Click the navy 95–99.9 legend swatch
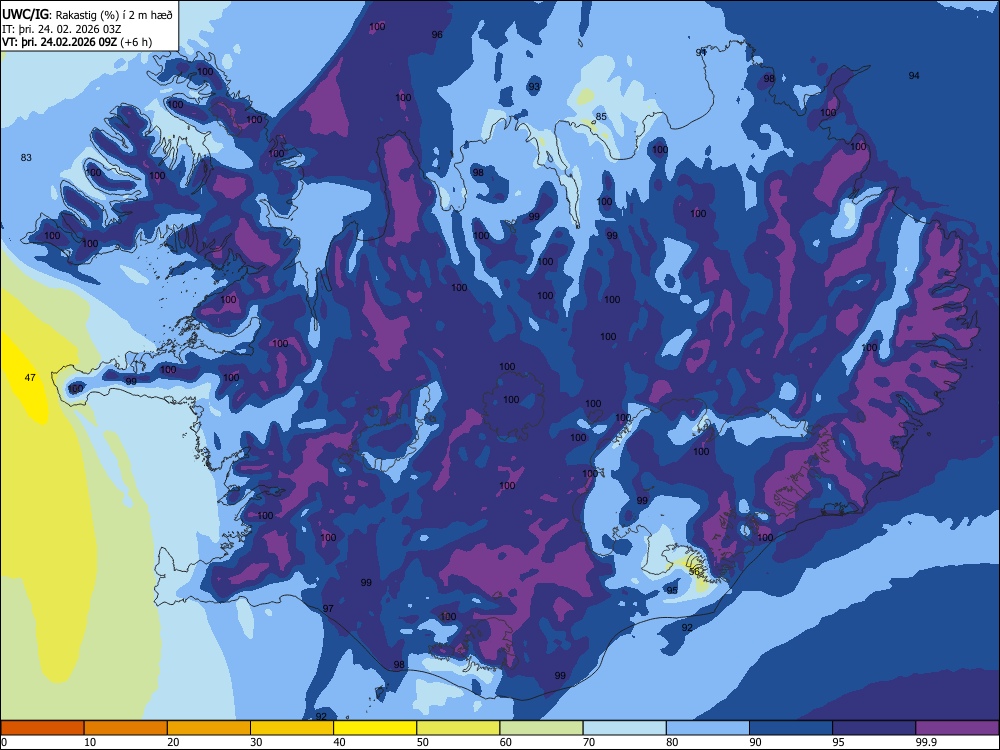 click(x=874, y=728)
